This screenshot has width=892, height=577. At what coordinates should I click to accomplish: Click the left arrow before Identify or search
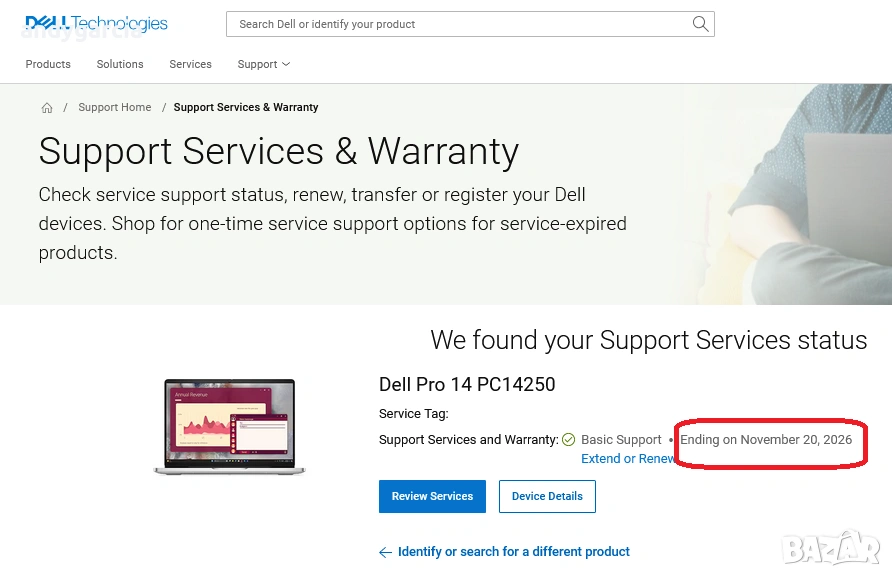385,552
